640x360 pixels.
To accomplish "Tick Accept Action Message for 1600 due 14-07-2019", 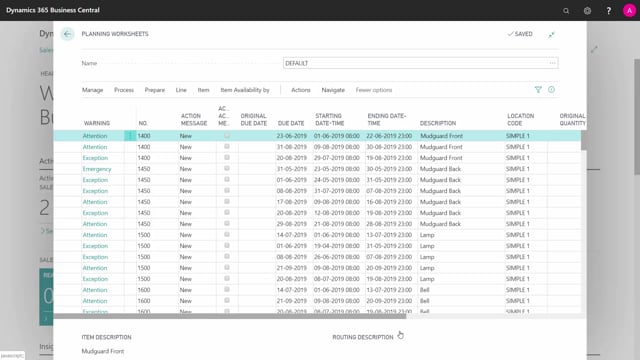I will click(227, 290).
